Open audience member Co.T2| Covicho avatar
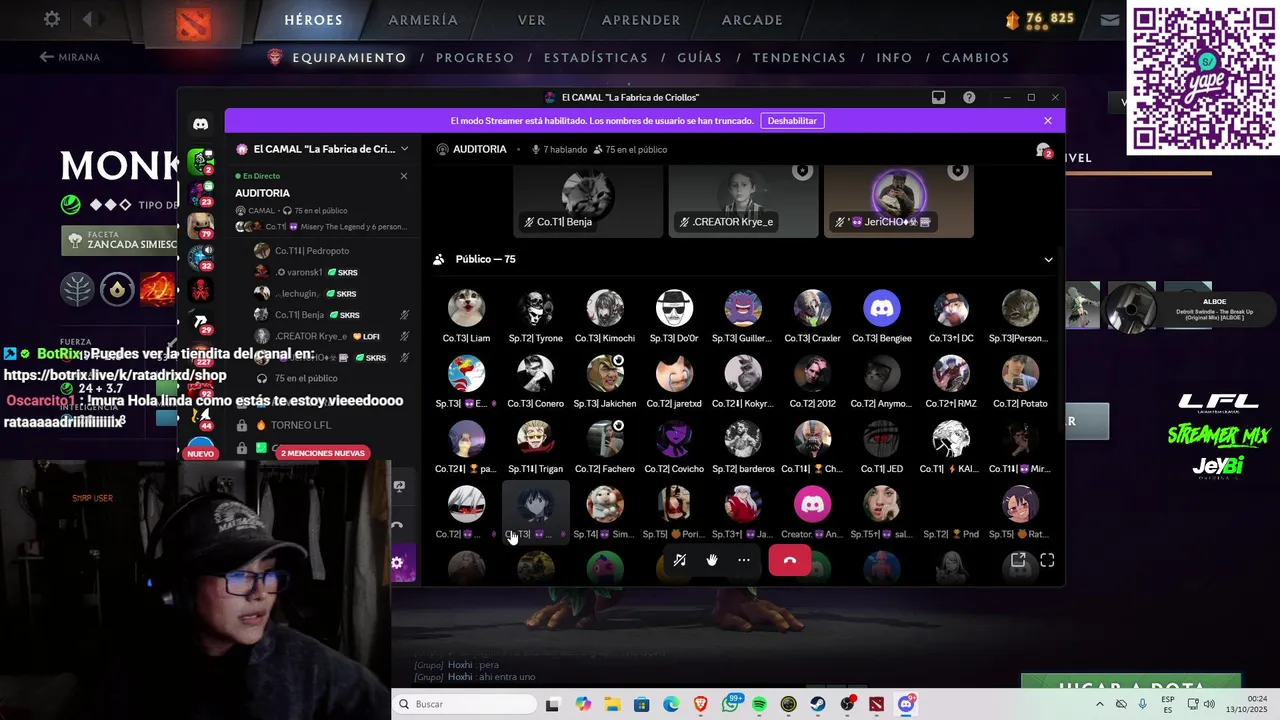This screenshot has height=720, width=1280. pos(674,439)
